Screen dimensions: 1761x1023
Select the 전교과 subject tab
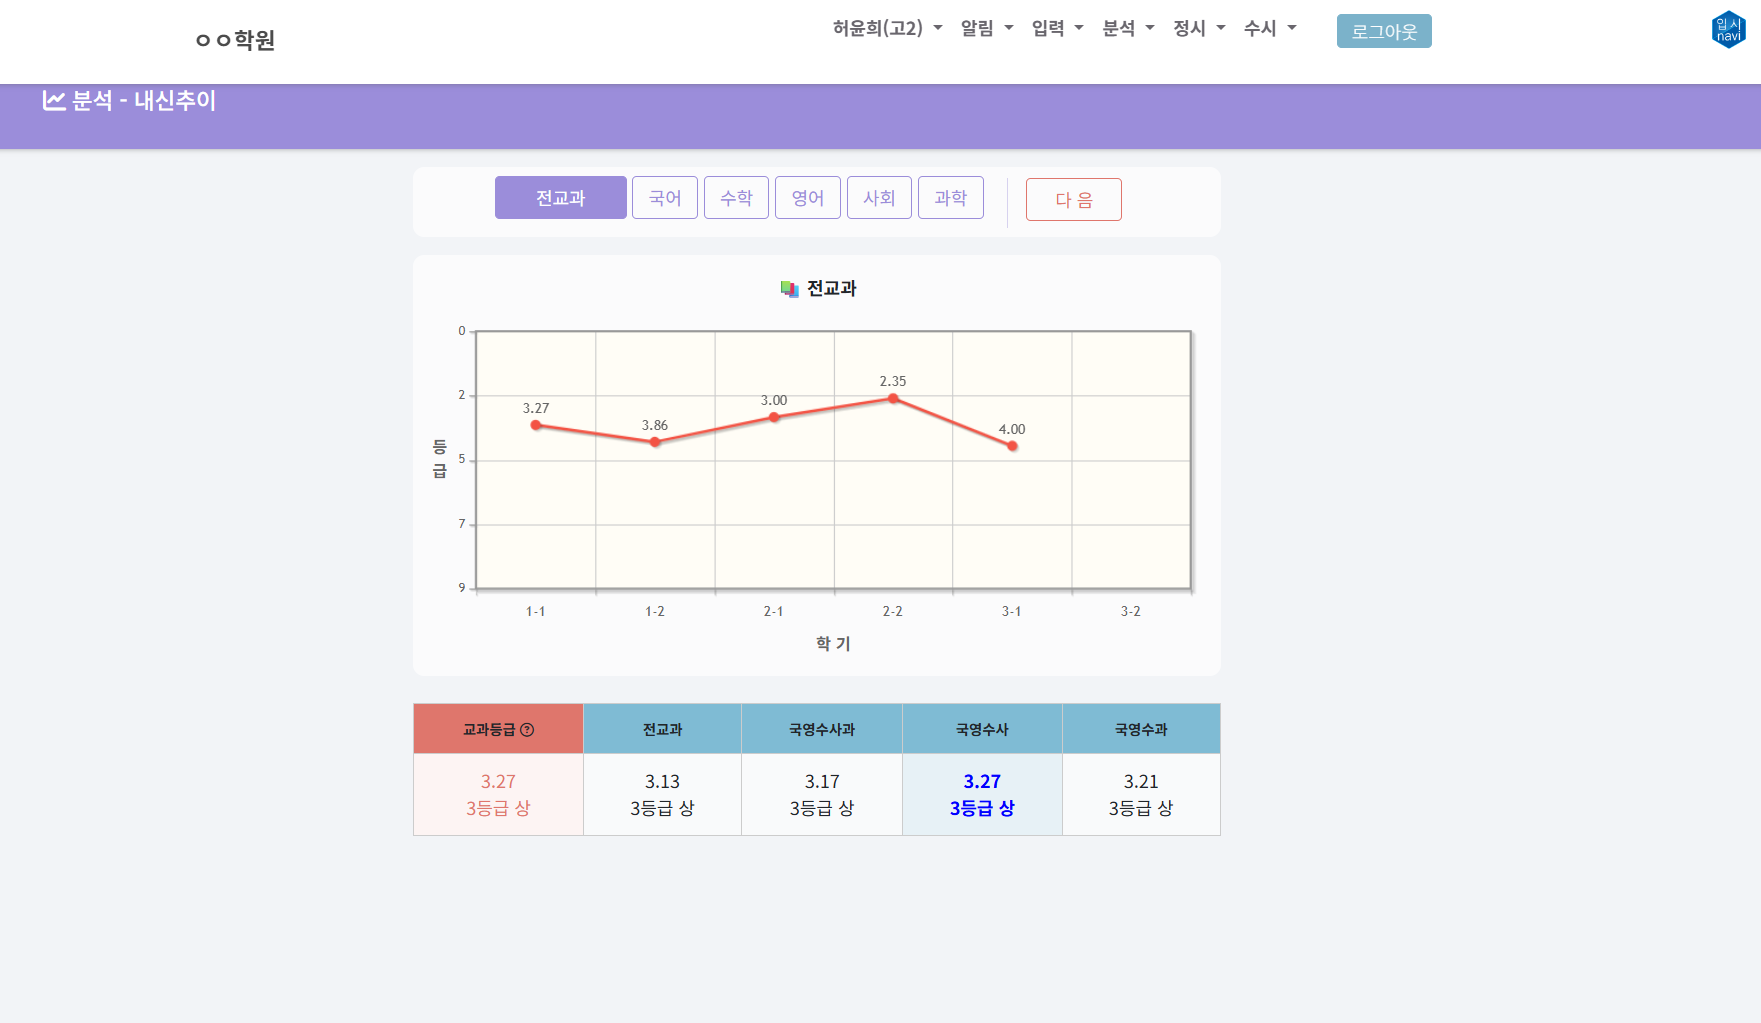[x=560, y=198]
